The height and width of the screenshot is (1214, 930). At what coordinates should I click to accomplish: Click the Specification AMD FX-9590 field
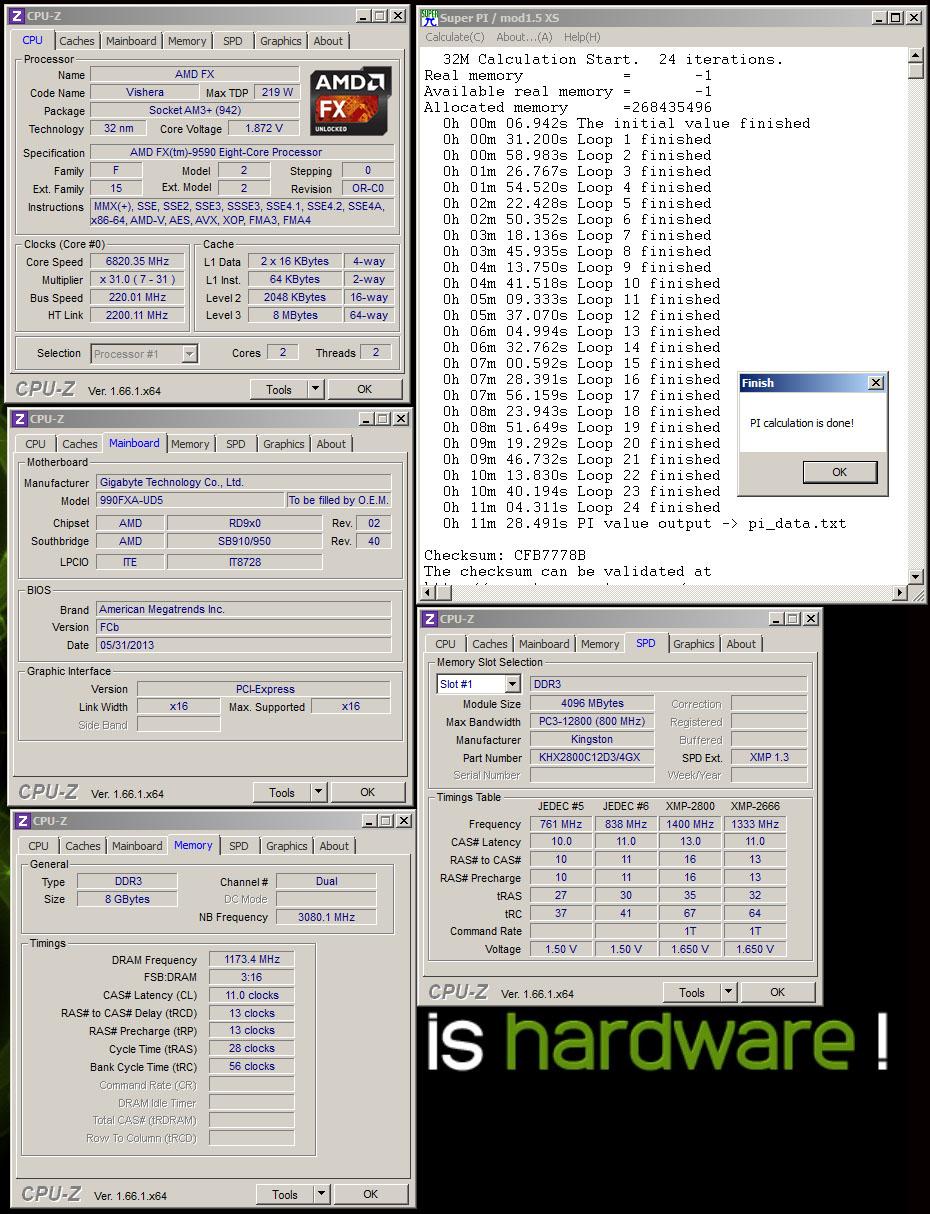click(x=242, y=152)
